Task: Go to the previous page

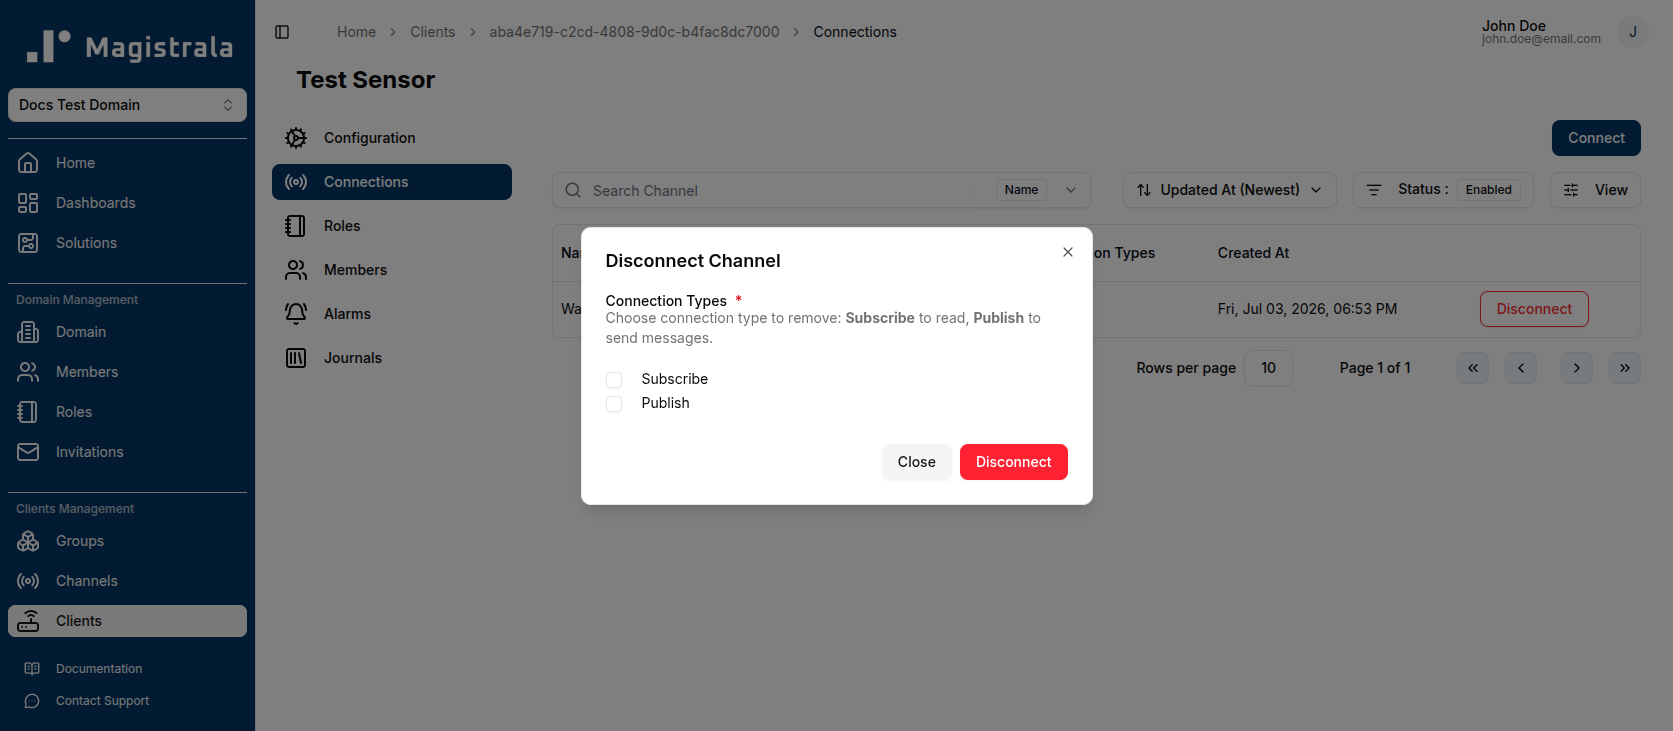Action: 1521,368
